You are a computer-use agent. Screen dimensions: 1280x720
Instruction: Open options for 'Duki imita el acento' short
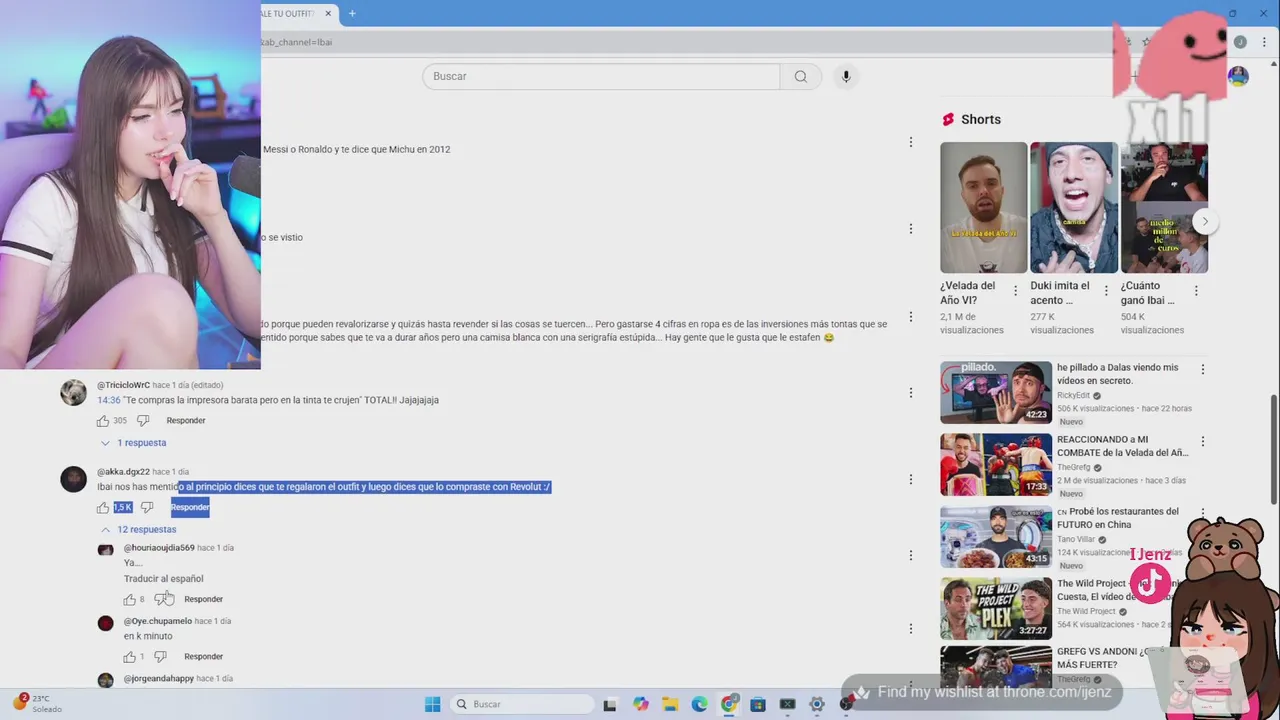[x=1106, y=291]
